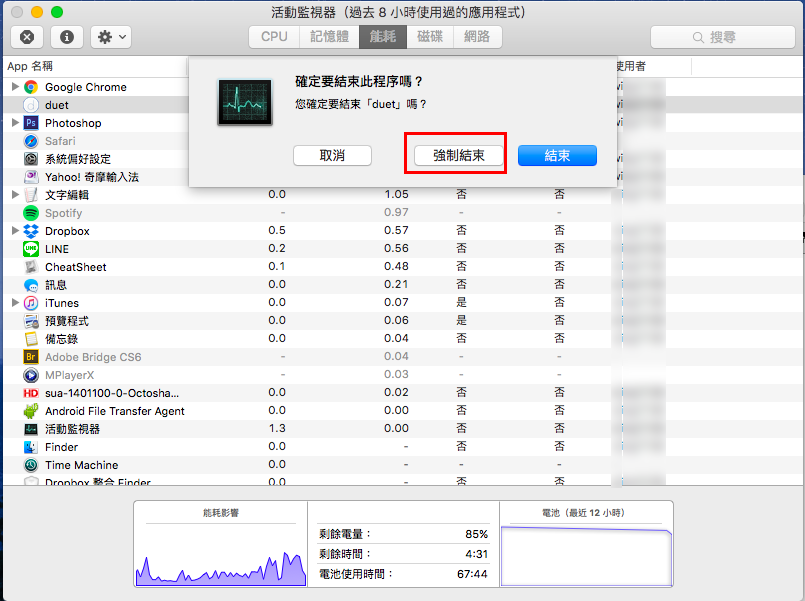Expand the Photoshop process group

(15, 123)
